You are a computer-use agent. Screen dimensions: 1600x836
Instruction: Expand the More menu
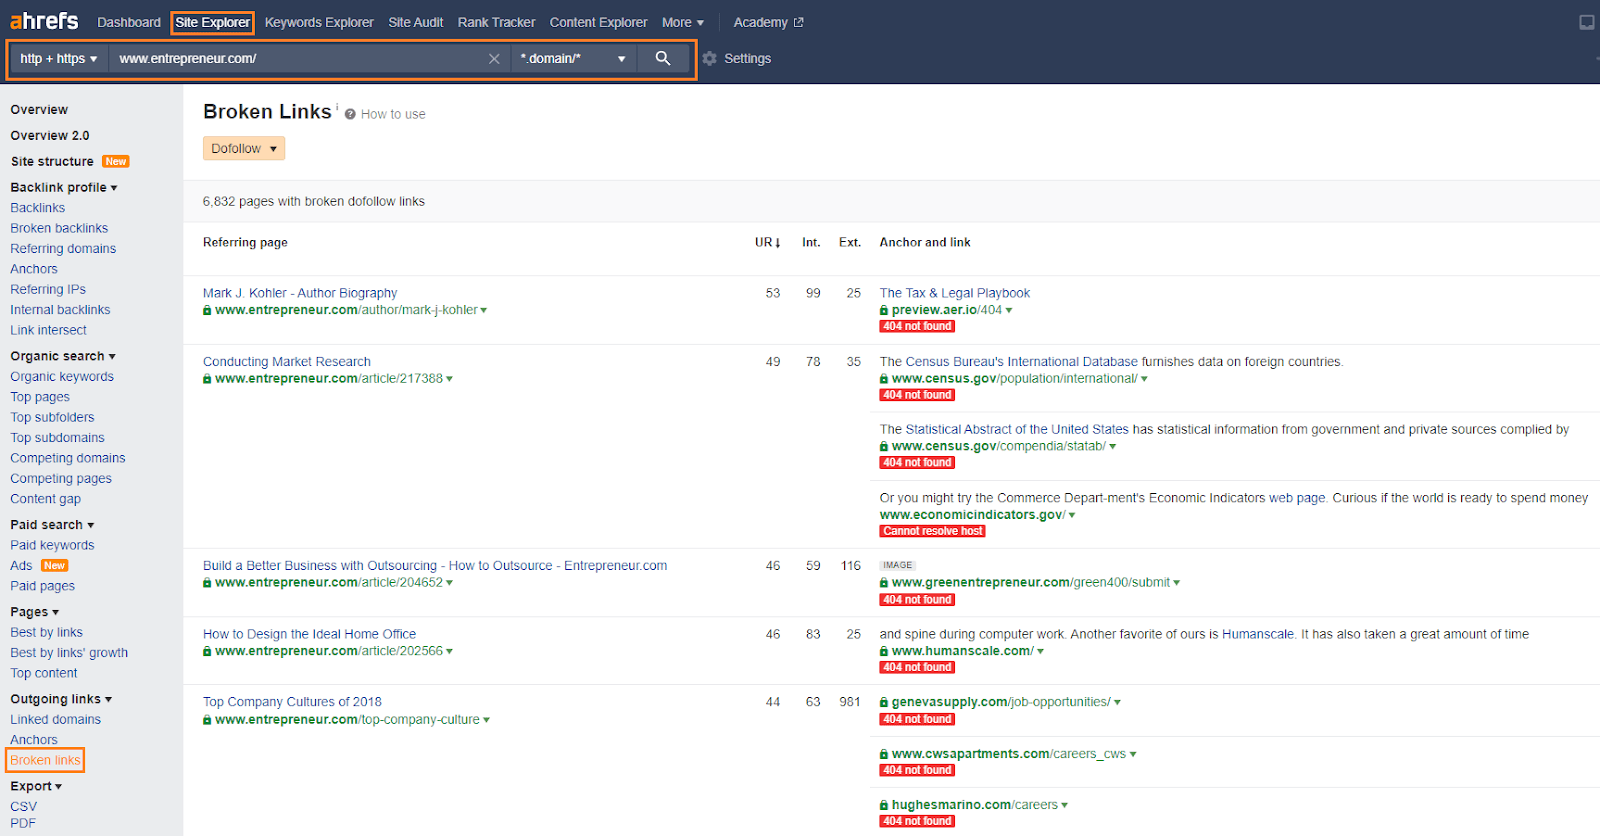[x=683, y=22]
